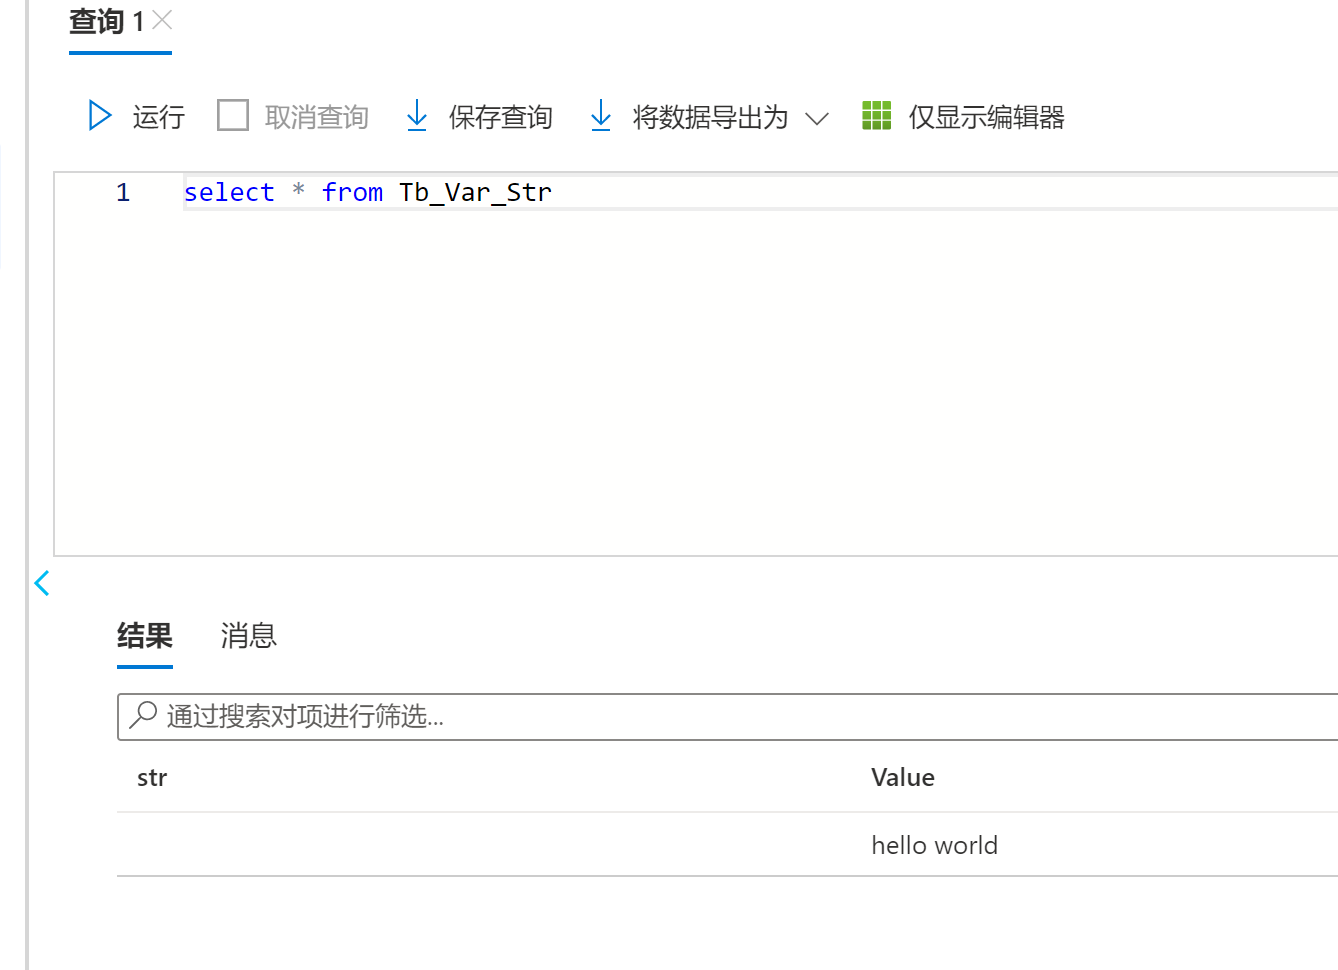Click the greyed-out 取消查询 label
Viewport: 1338px width, 970px height.
[x=316, y=117]
